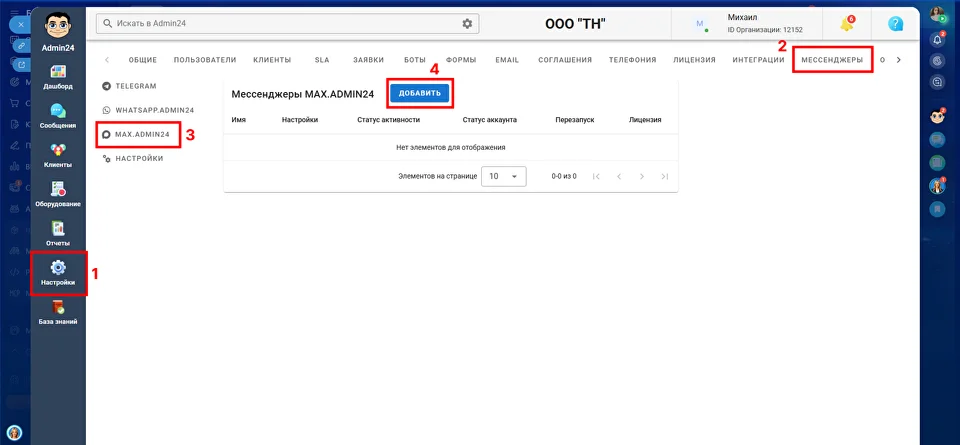Open the ИНТЕГРАЦИИ tab

(x=759, y=60)
